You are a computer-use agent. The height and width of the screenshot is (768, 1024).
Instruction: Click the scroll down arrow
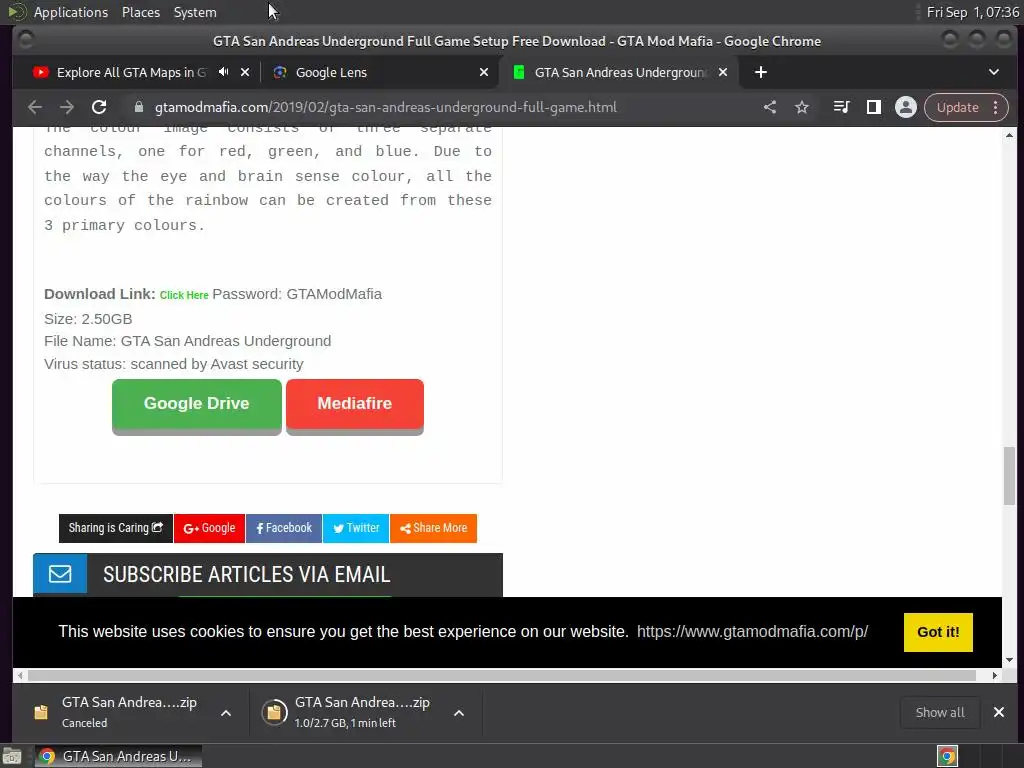(x=1009, y=660)
